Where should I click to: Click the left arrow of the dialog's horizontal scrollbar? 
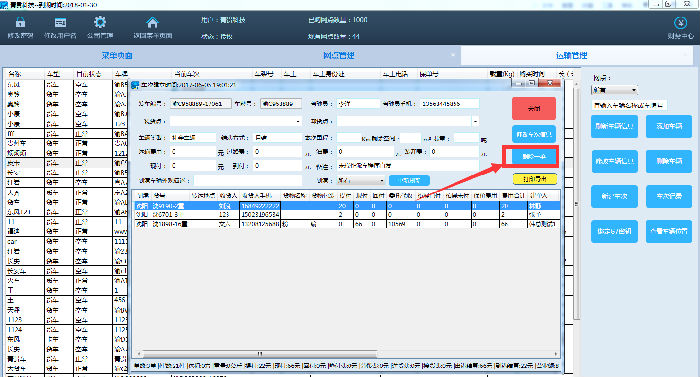pyautogui.click(x=139, y=354)
